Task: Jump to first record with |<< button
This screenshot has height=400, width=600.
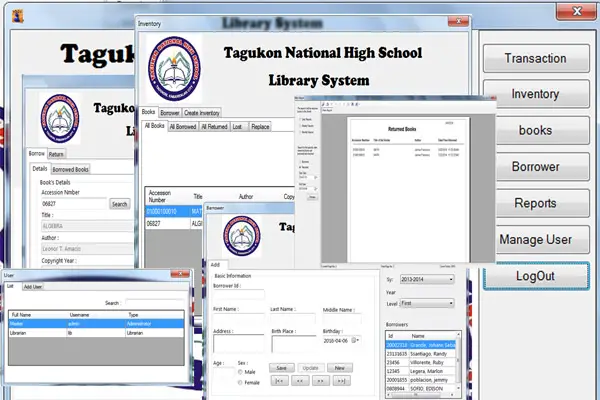Action: click(x=280, y=381)
